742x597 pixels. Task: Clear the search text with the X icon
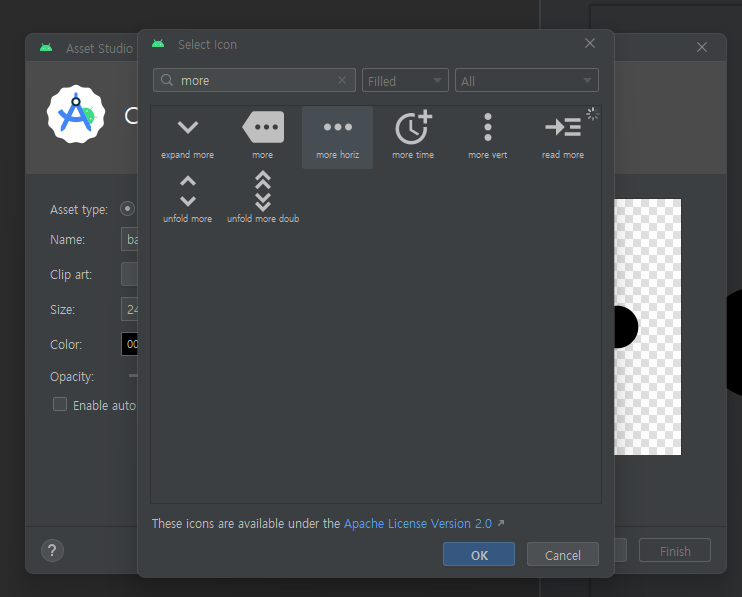[x=342, y=80]
